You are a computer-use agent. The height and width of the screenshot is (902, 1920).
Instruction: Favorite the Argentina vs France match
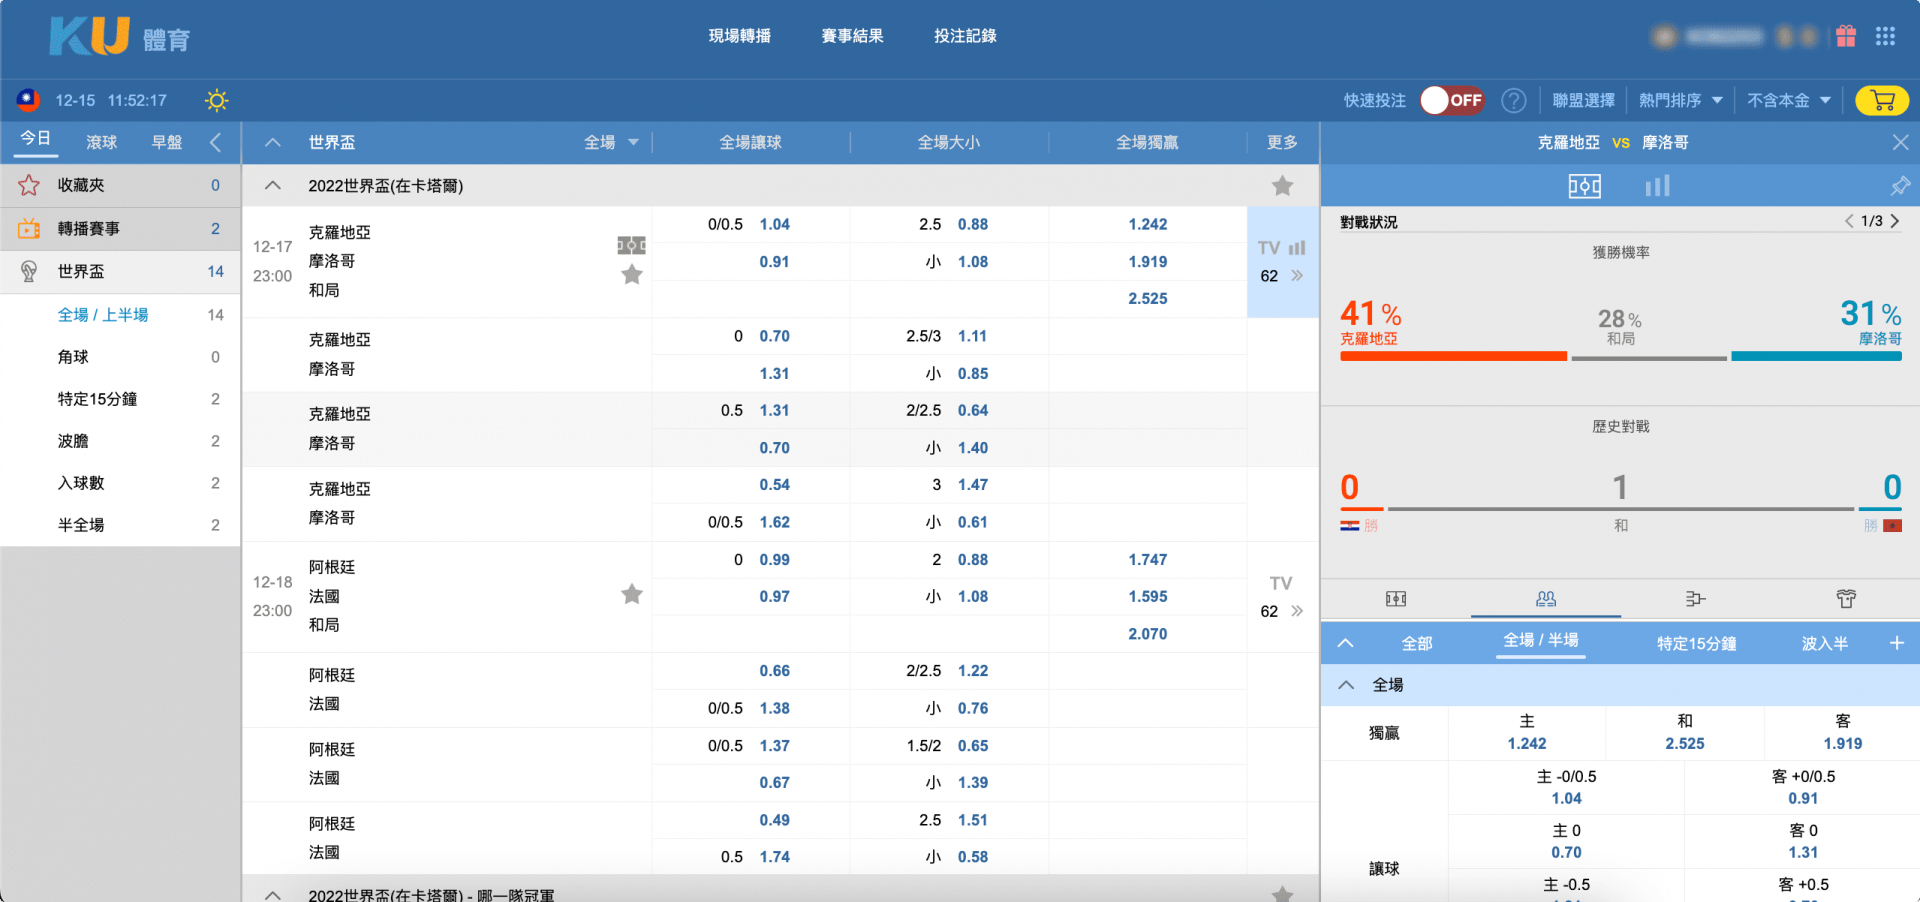tap(631, 595)
